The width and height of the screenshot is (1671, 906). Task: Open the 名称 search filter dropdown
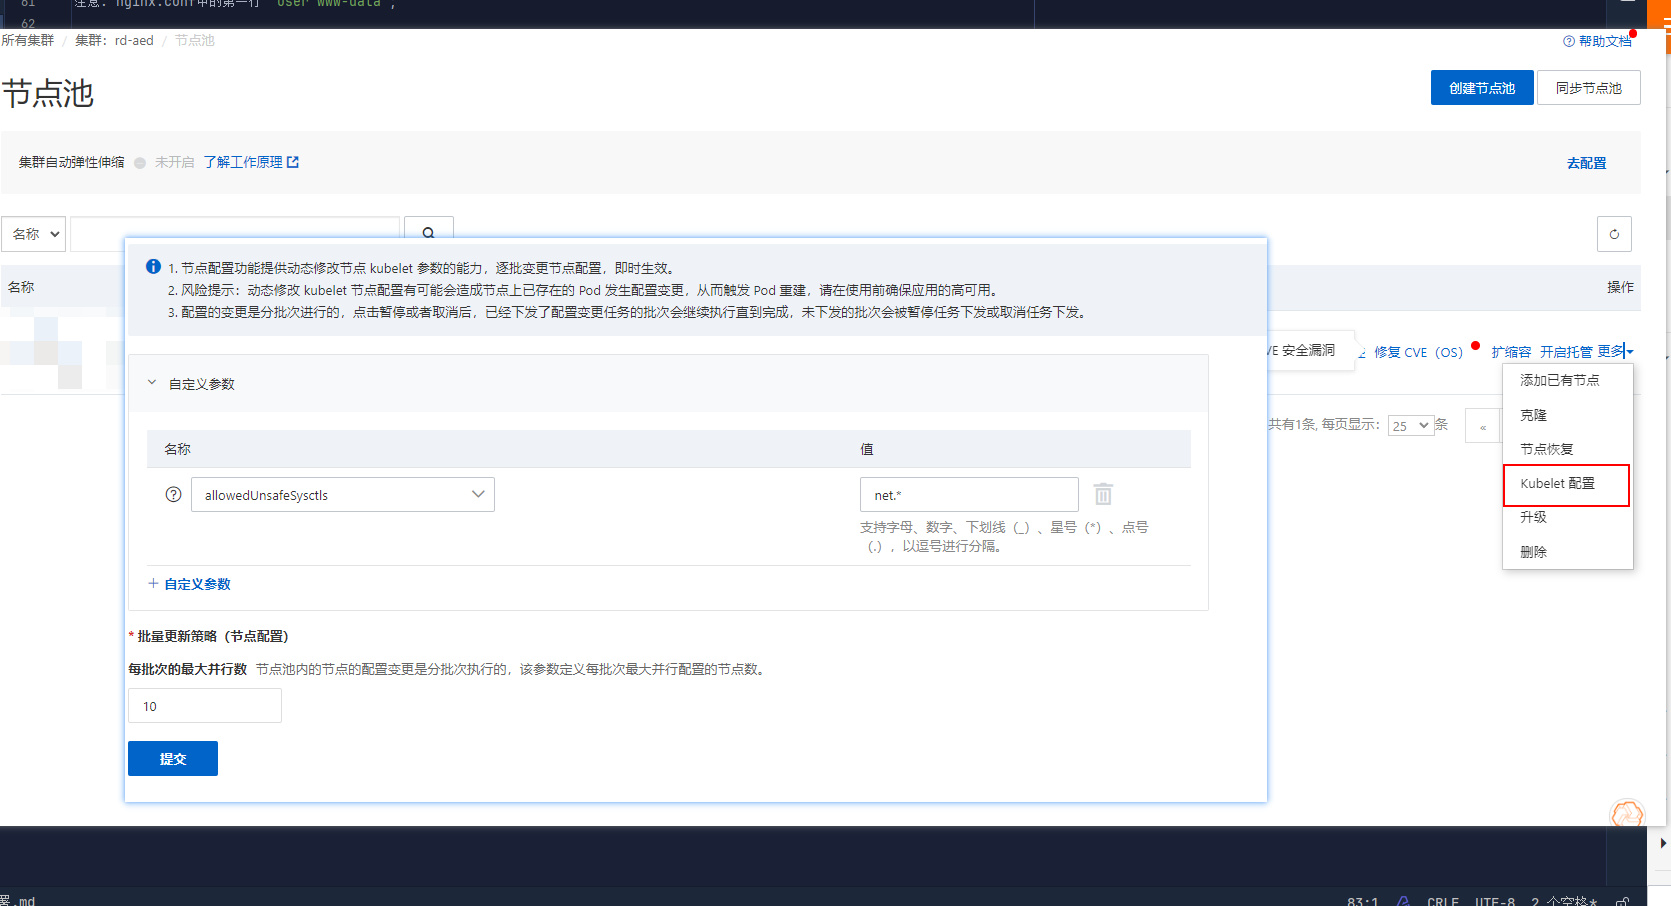pos(34,234)
